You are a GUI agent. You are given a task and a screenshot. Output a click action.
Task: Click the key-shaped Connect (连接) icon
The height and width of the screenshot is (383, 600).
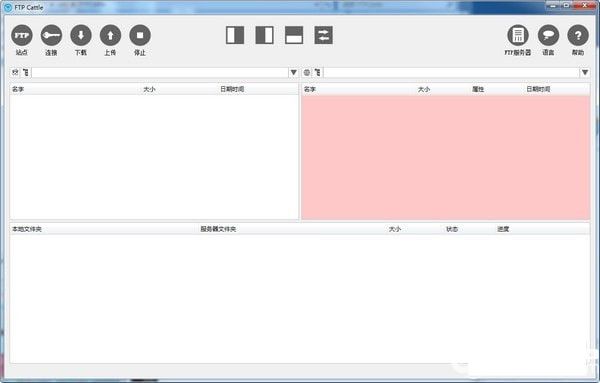point(51,36)
